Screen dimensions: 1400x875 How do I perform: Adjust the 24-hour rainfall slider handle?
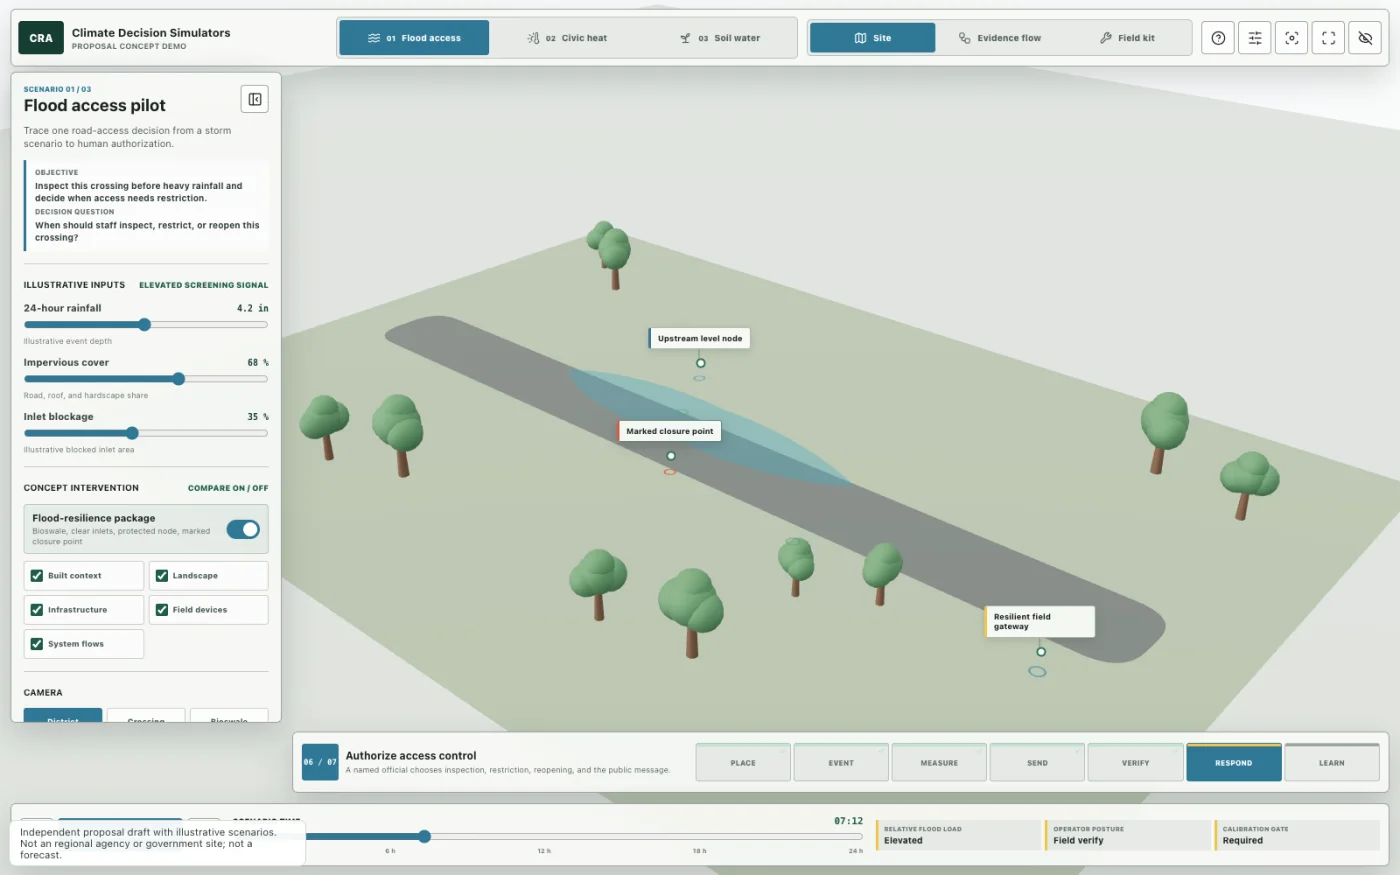(144, 325)
